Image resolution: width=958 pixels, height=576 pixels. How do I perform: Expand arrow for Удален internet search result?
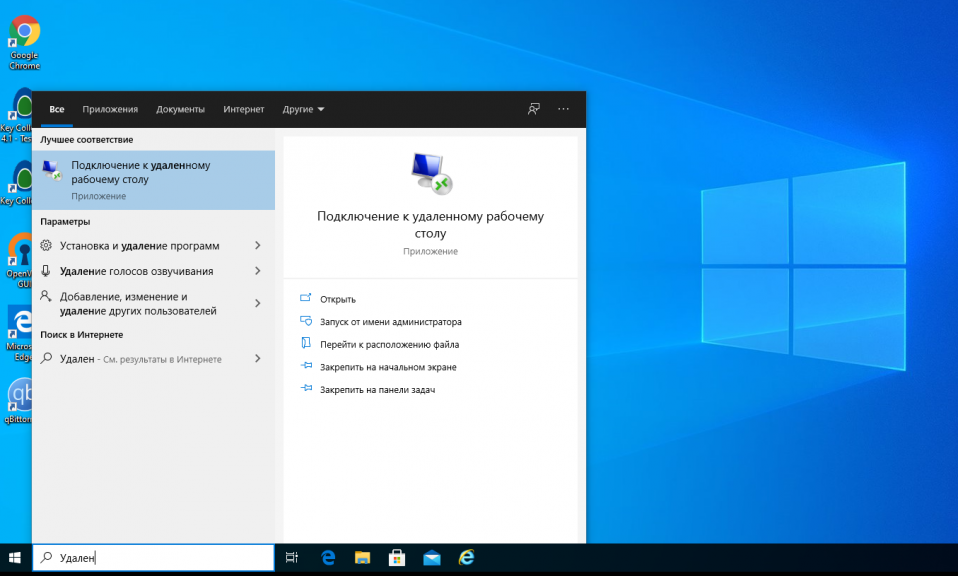point(258,358)
